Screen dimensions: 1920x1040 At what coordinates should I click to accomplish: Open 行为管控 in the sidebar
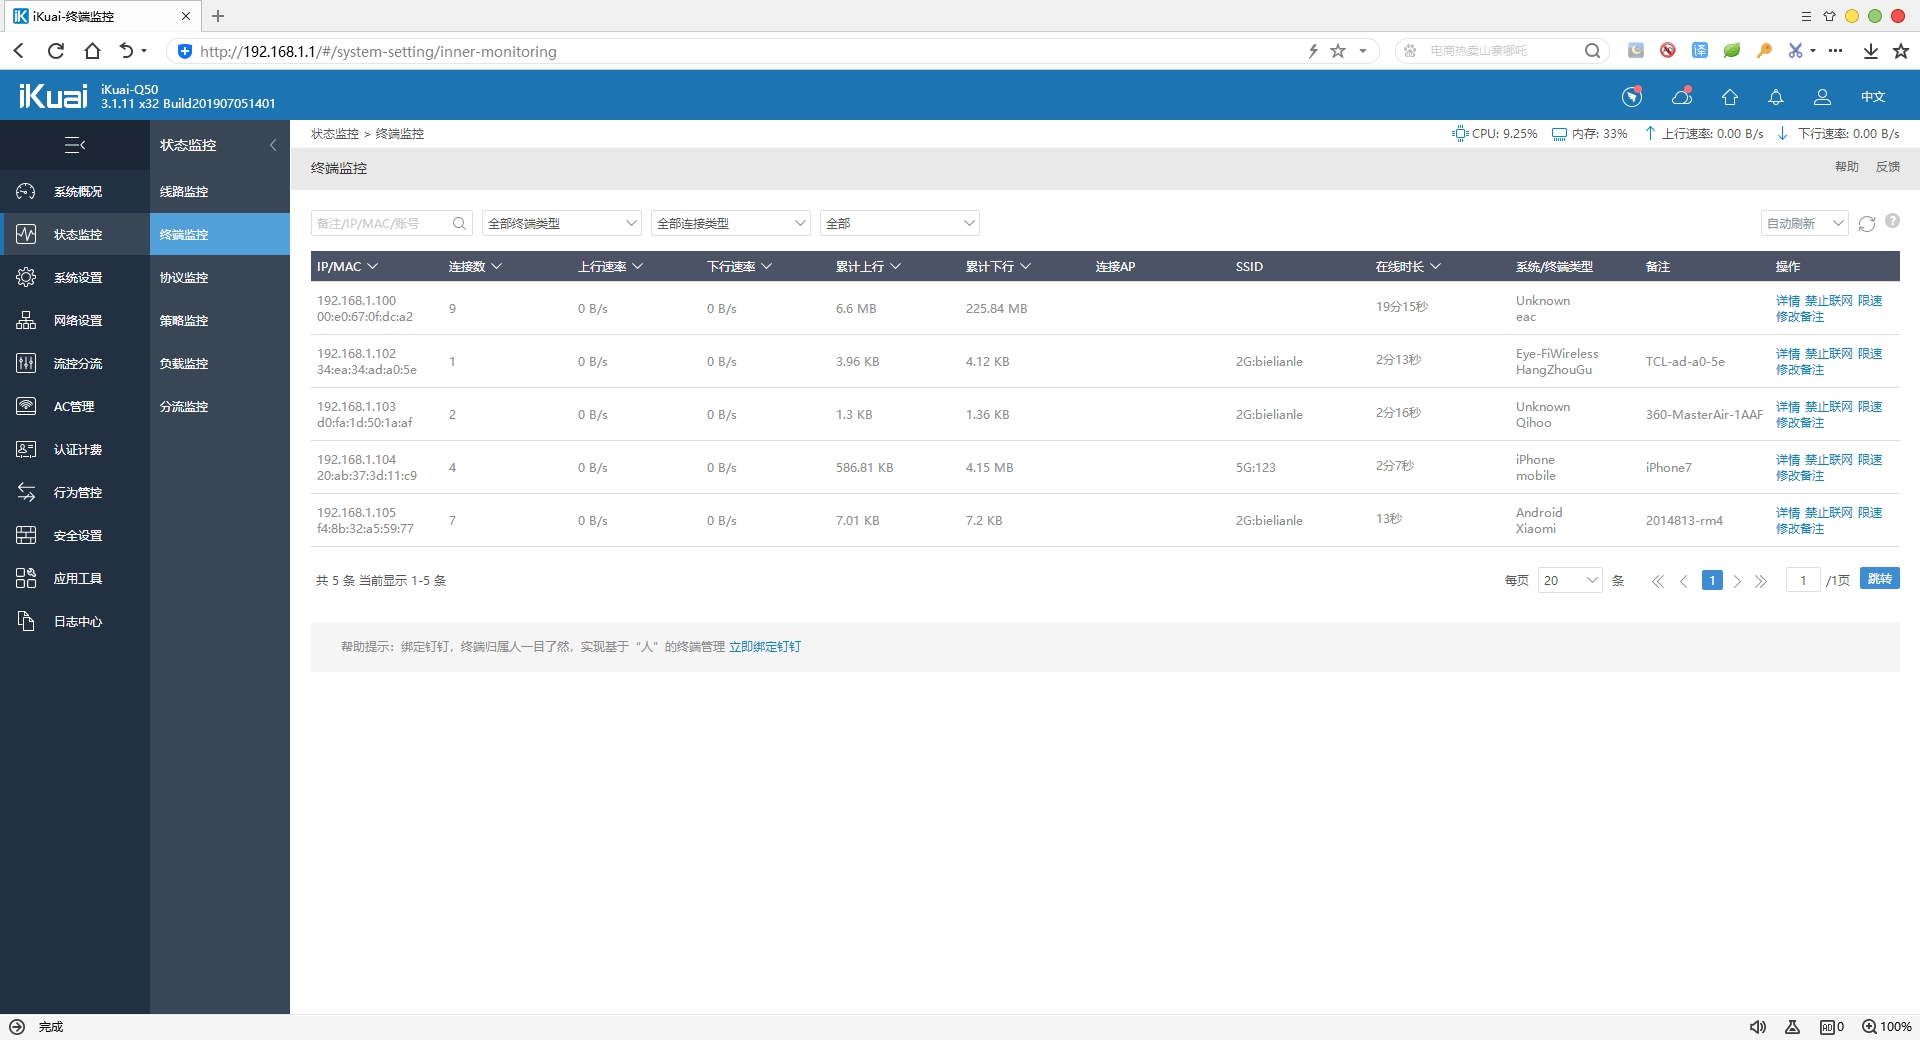point(75,492)
